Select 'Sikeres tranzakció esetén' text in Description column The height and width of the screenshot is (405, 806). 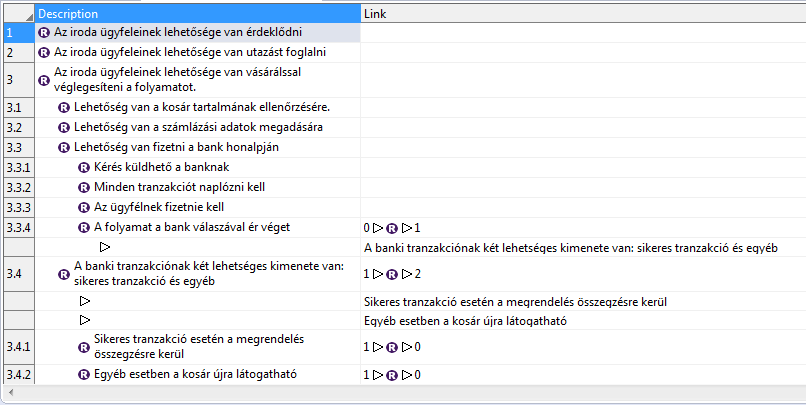pyautogui.click(x=199, y=347)
